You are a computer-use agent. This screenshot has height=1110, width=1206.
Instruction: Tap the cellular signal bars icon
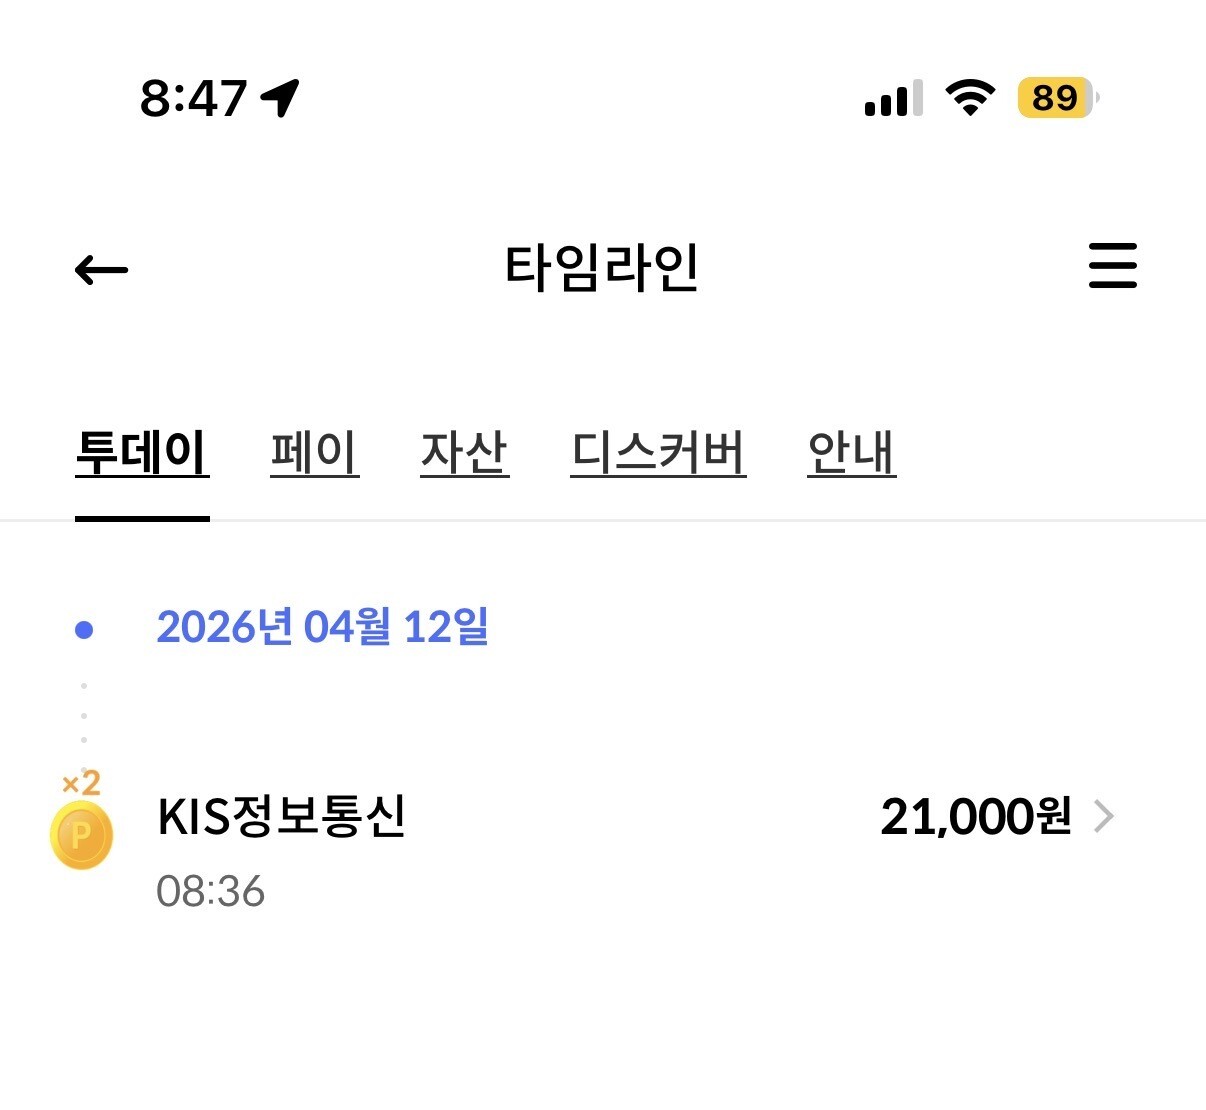point(894,98)
